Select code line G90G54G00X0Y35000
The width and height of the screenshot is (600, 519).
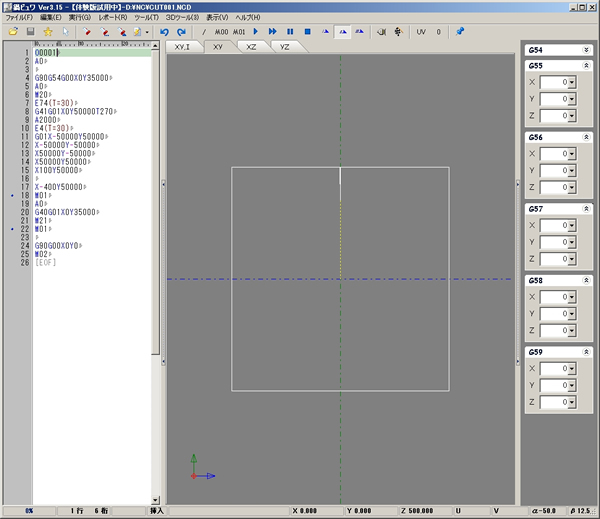point(72,78)
